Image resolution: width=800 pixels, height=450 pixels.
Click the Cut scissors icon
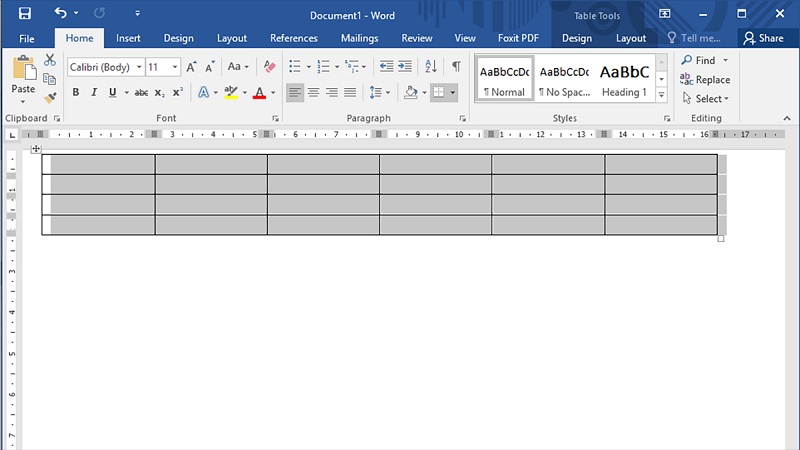tap(49, 60)
